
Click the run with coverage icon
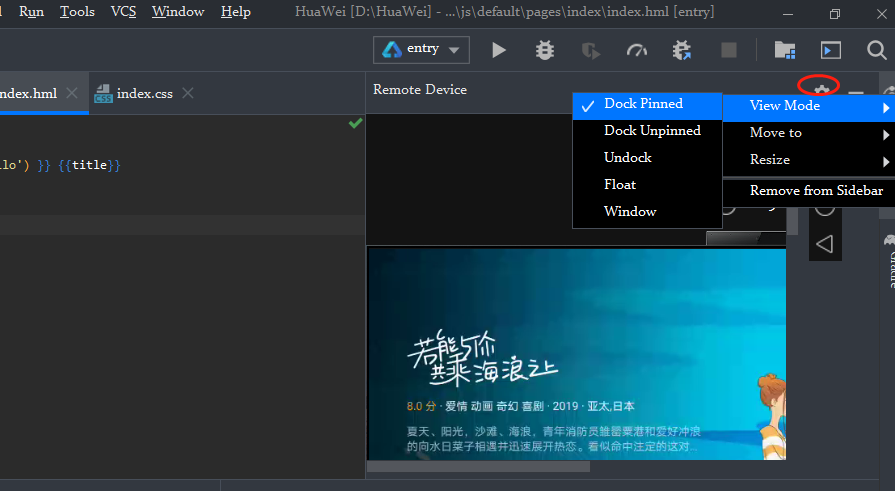[x=590, y=51]
